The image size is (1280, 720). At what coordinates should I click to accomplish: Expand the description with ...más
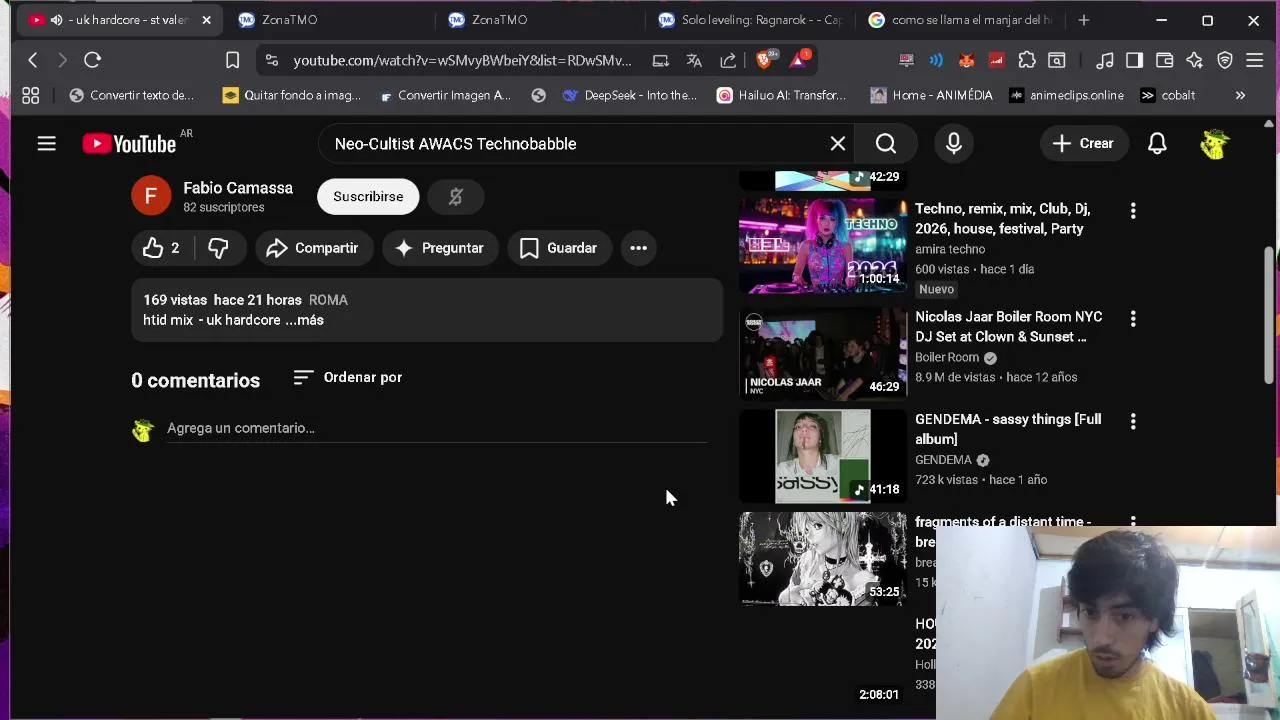305,320
